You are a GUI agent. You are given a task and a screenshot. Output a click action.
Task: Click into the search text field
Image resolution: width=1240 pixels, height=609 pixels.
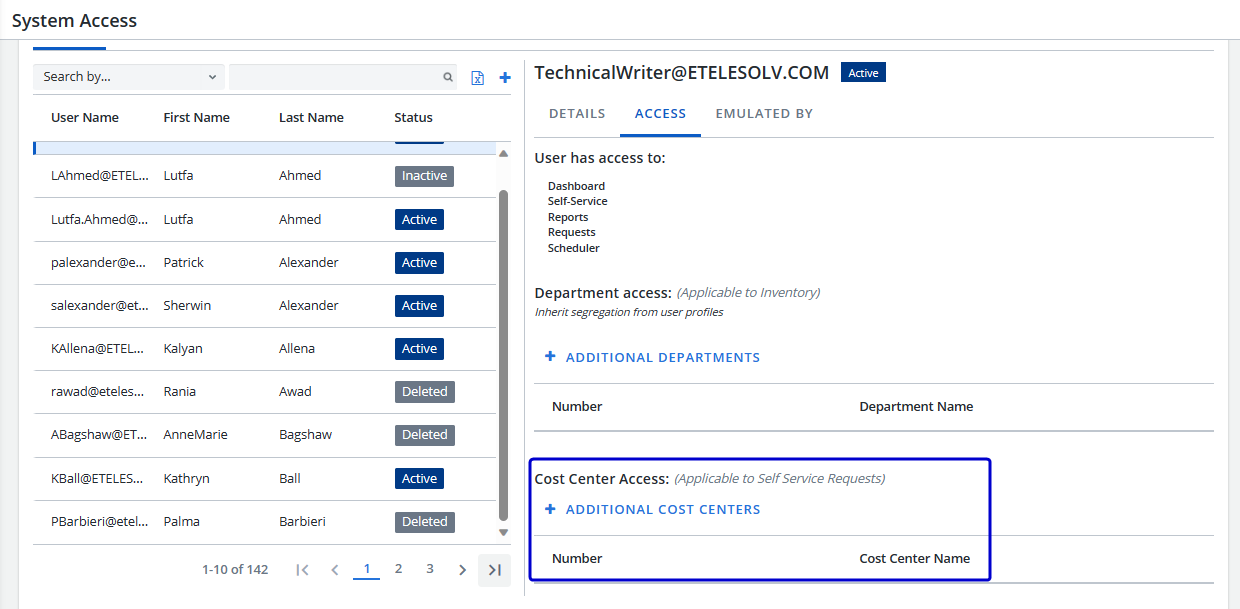click(x=335, y=77)
